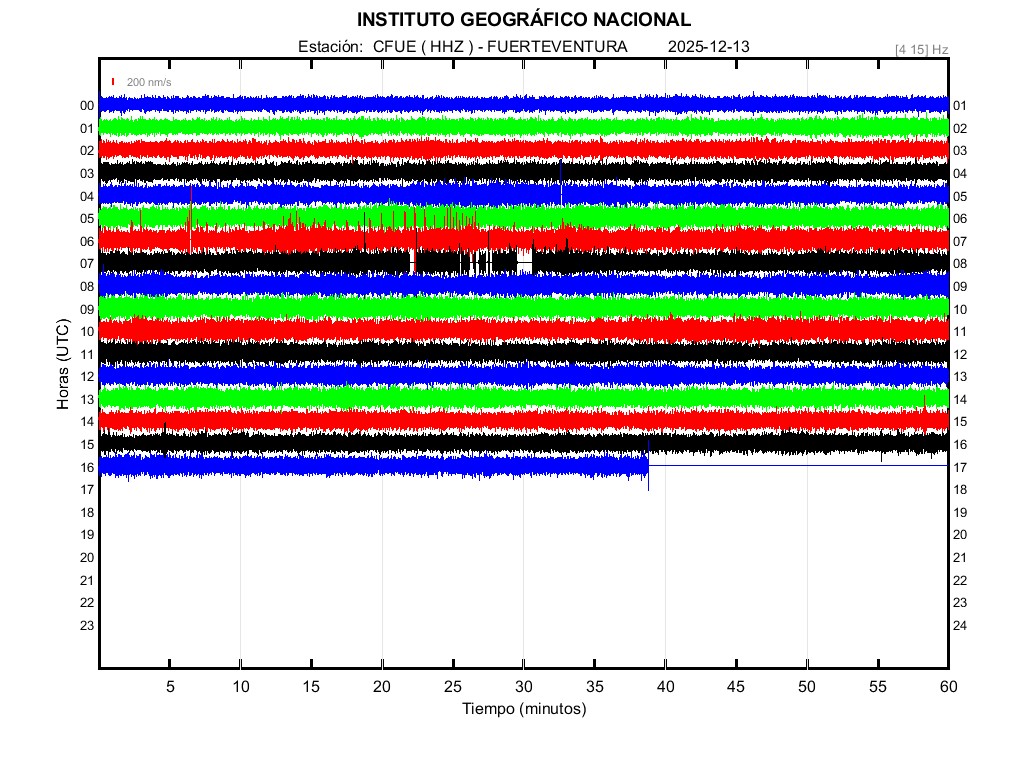
Task: Click the 17 hour label on the left axis
Action: 87,490
